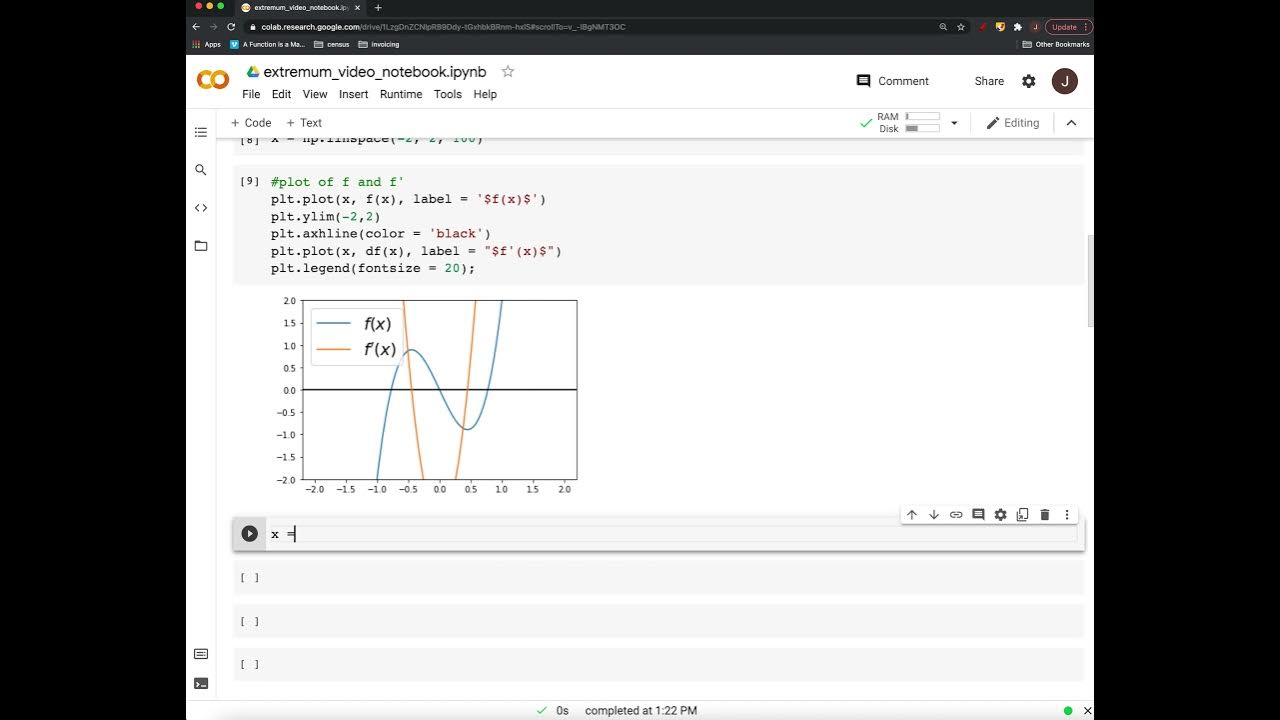Click code line plt.ylim(-2,2)
1280x720 pixels.
tap(326, 216)
